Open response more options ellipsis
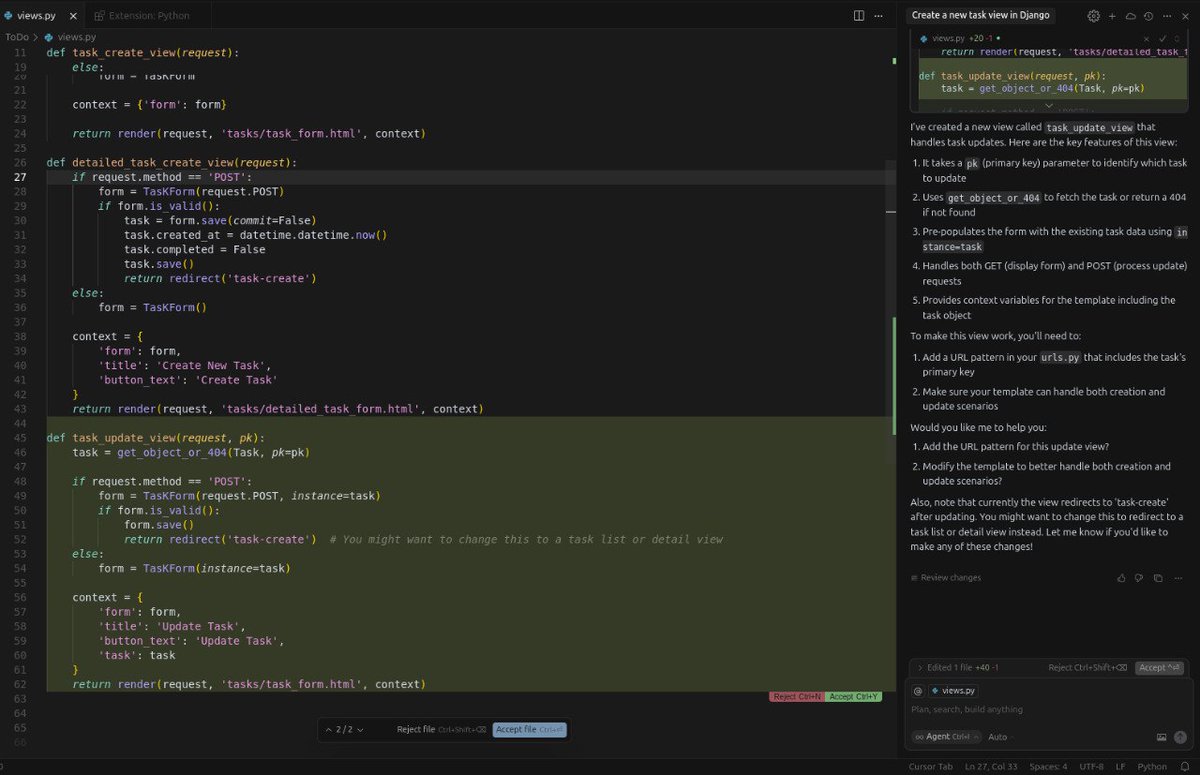 coord(1176,578)
